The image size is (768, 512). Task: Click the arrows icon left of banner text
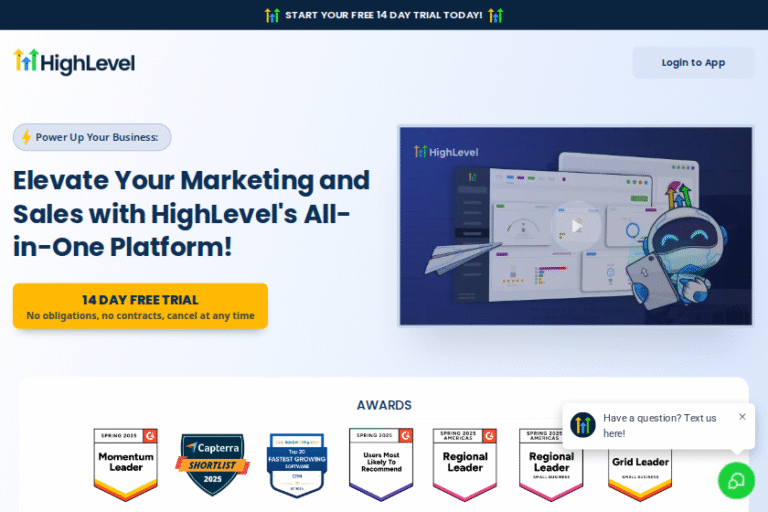(x=272, y=15)
